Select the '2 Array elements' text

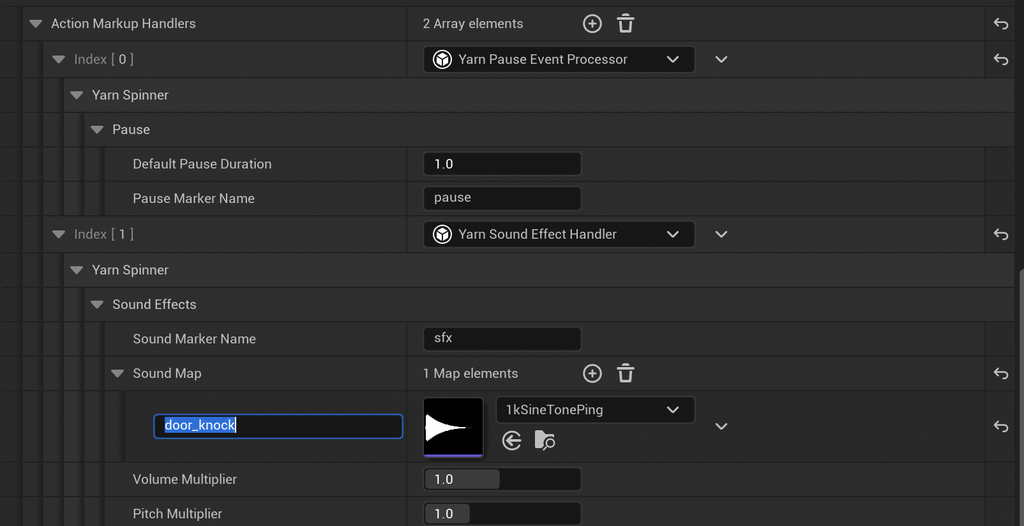point(473,24)
